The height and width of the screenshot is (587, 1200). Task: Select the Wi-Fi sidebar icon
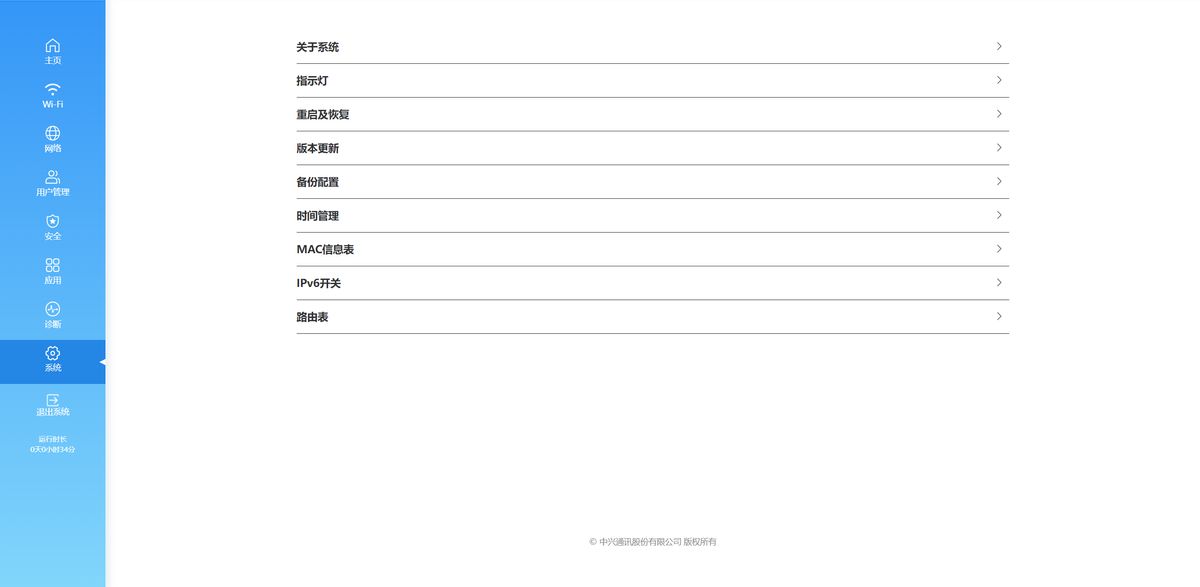[53, 89]
